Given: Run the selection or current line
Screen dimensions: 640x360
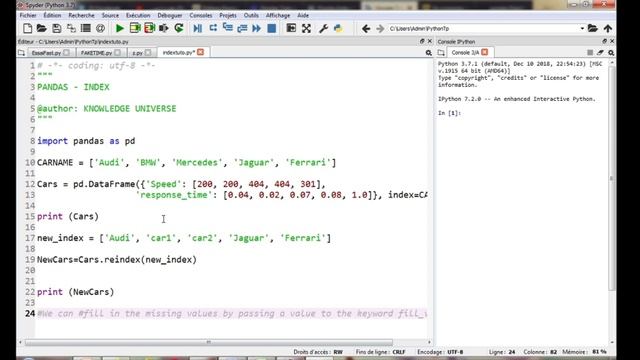Looking at the screenshot, I should (x=164, y=29).
